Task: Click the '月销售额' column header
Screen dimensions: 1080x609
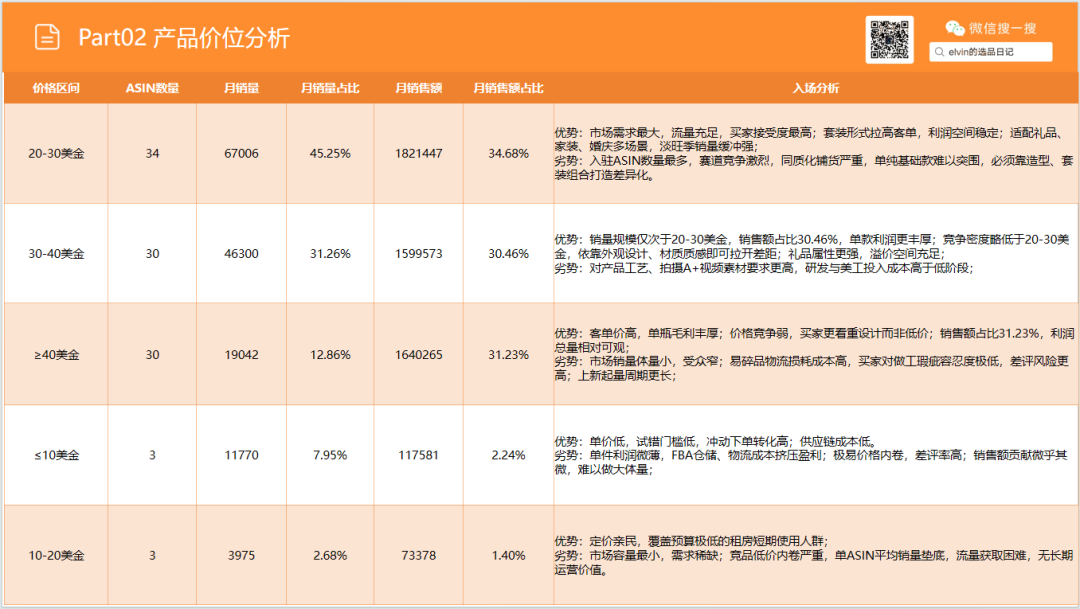Action: (x=418, y=88)
